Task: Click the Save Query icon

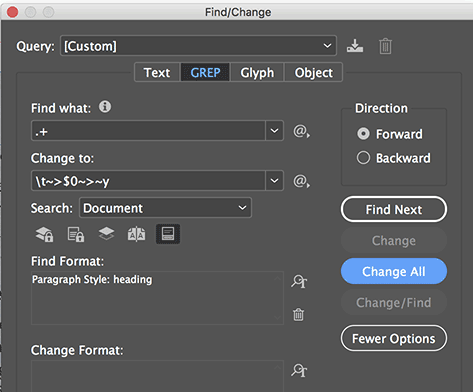Action: pyautogui.click(x=355, y=46)
